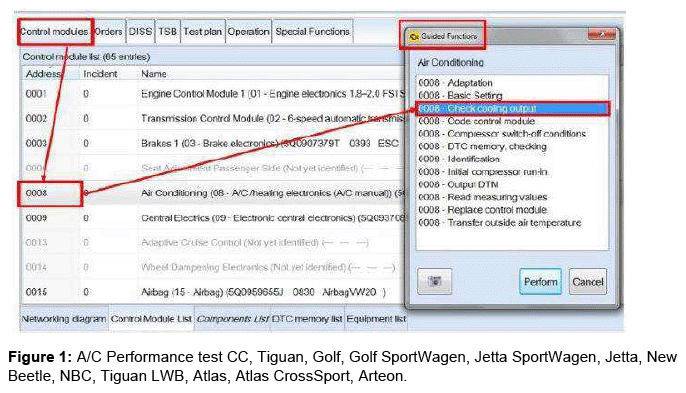Image resolution: width=686 pixels, height=393 pixels.
Task: Select '0008 - Identification' function
Action: [458, 159]
